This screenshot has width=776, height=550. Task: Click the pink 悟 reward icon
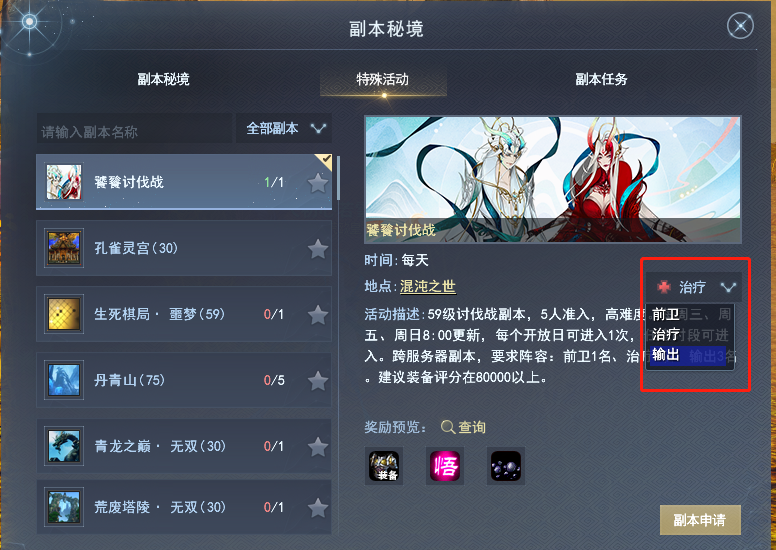point(445,466)
